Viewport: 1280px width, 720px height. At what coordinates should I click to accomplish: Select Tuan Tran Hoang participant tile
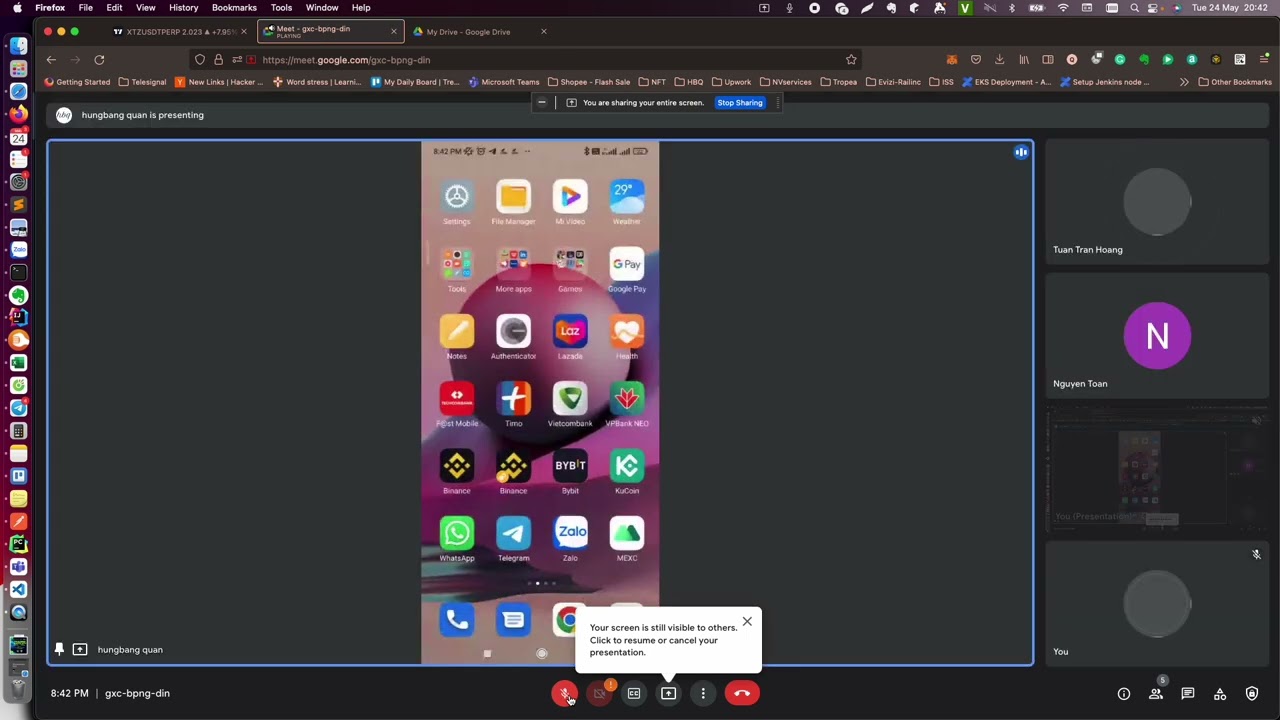point(1157,201)
